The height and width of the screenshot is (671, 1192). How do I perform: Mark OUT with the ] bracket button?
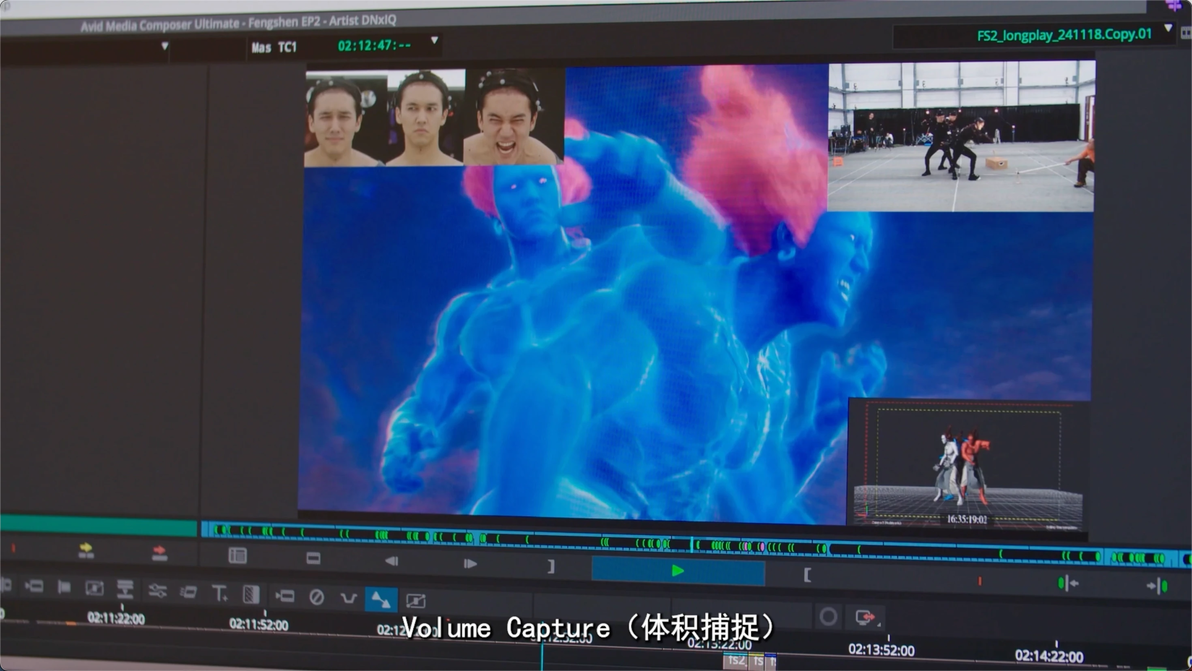pos(551,566)
